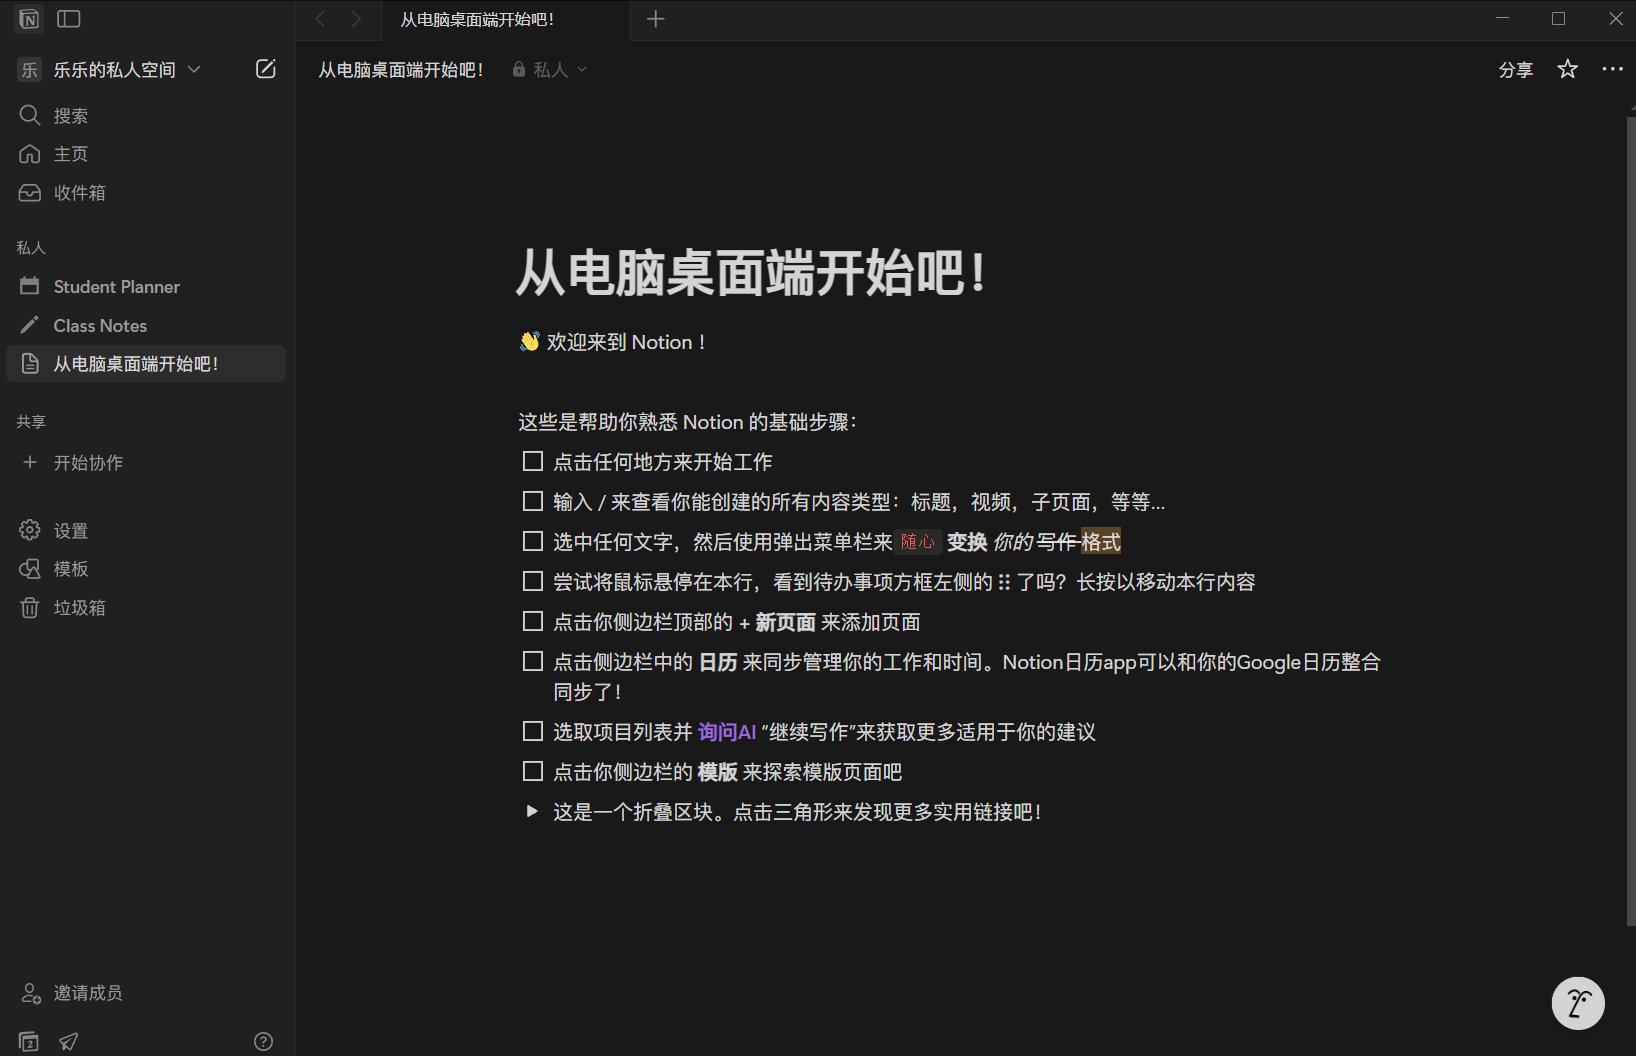Open the Student Planner page
The image size is (1636, 1056).
pos(146,286)
